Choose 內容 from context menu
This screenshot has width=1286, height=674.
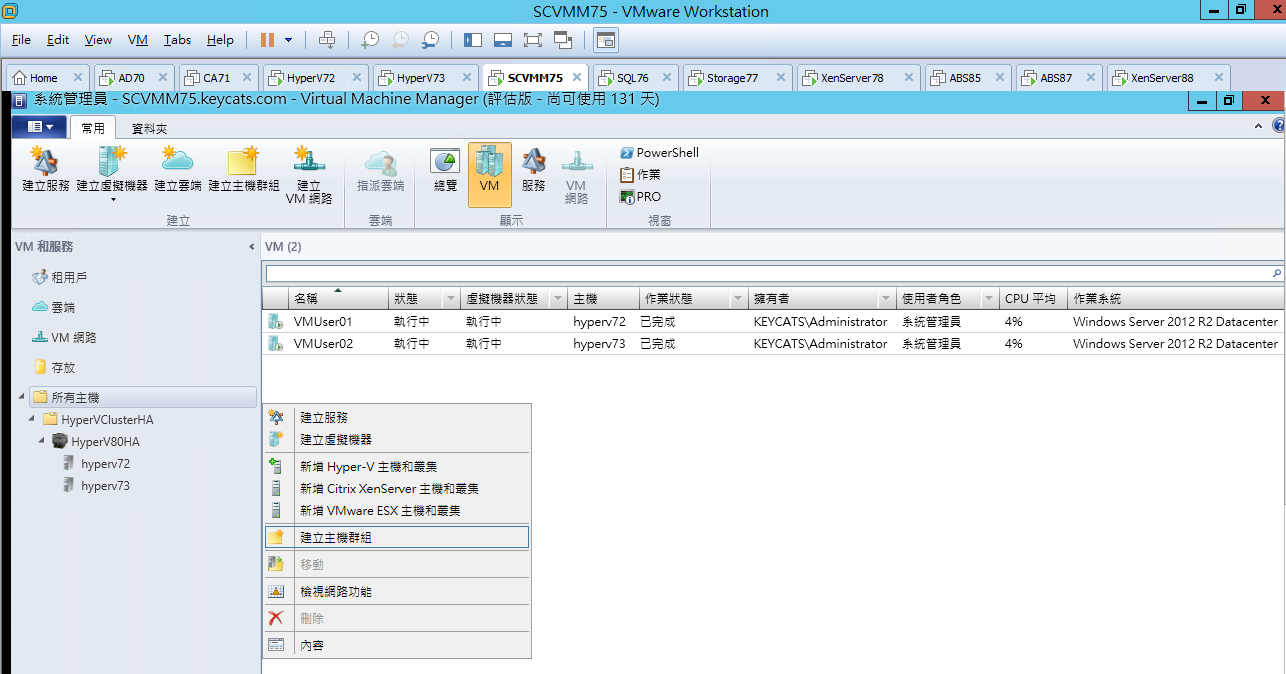pos(397,645)
